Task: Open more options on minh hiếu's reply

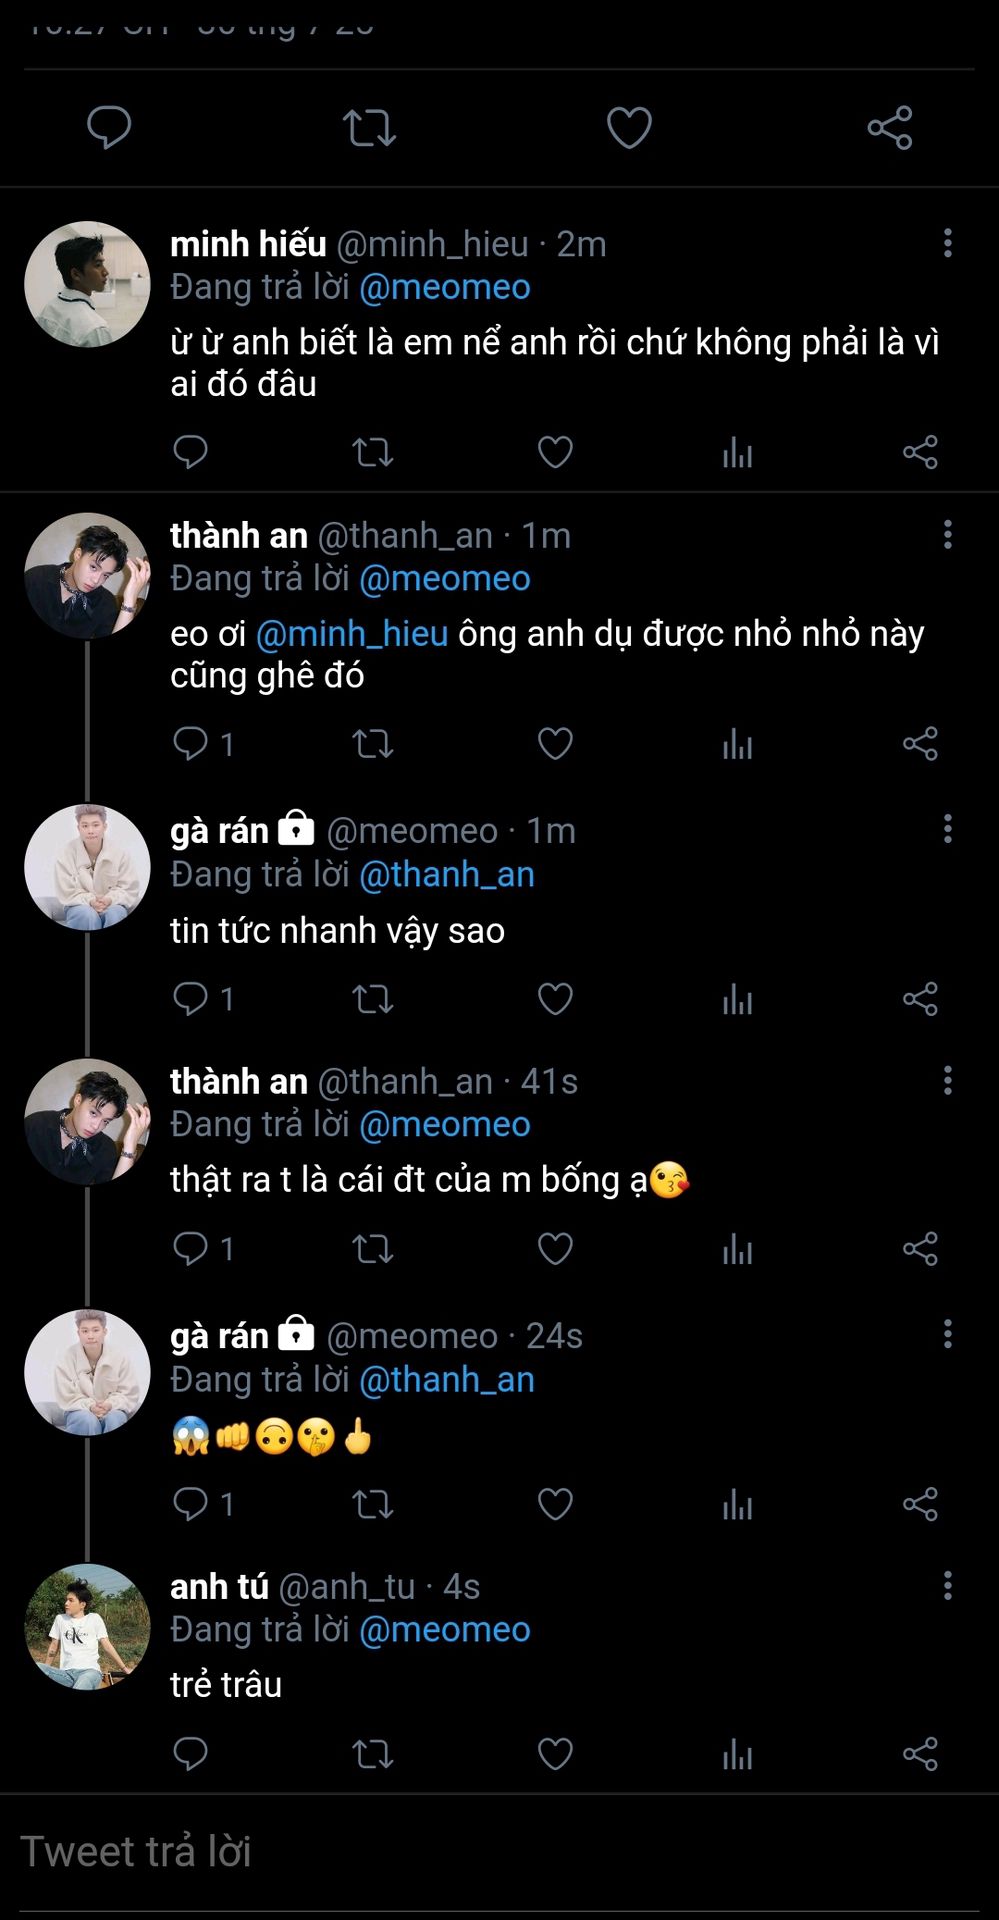Action: tap(947, 243)
